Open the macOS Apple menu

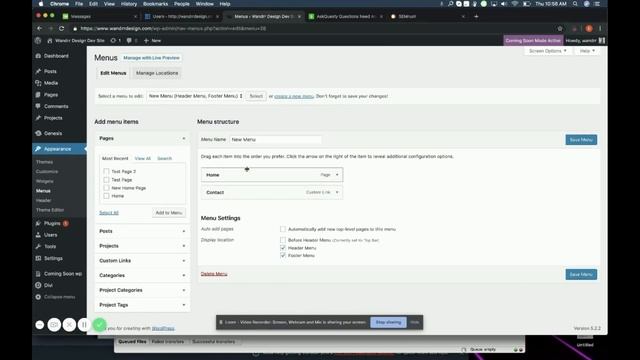pyautogui.click(x=41, y=4)
